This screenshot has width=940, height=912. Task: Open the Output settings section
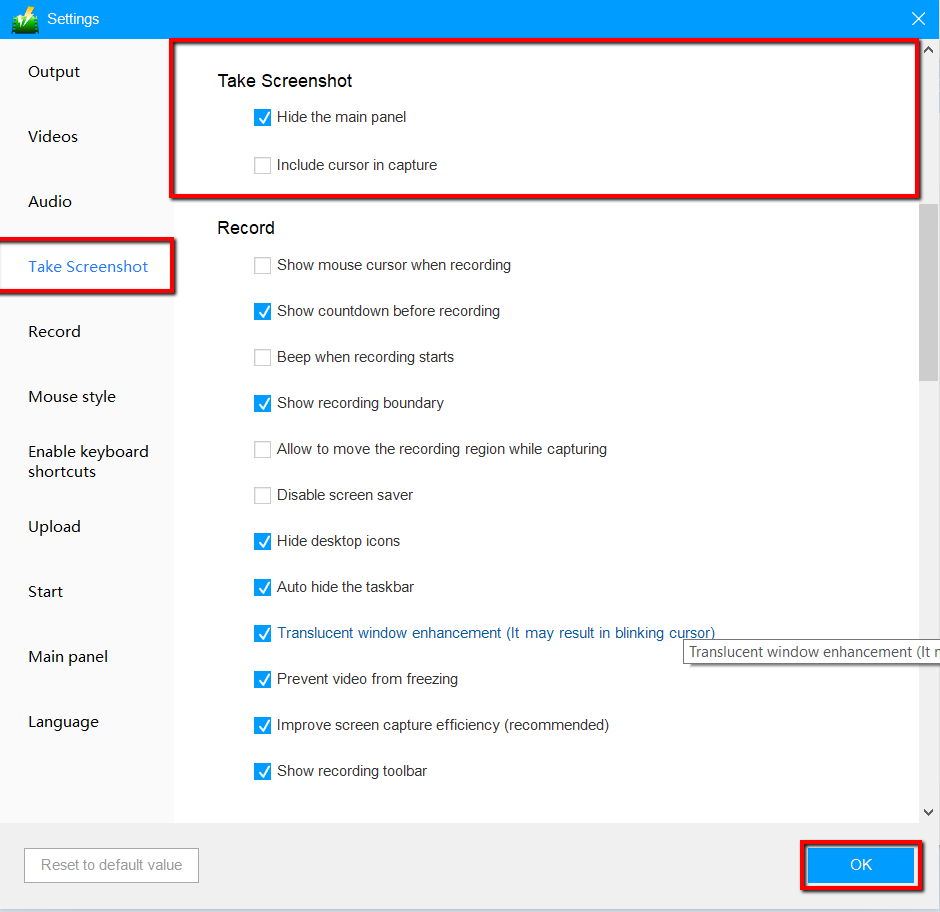(53, 71)
